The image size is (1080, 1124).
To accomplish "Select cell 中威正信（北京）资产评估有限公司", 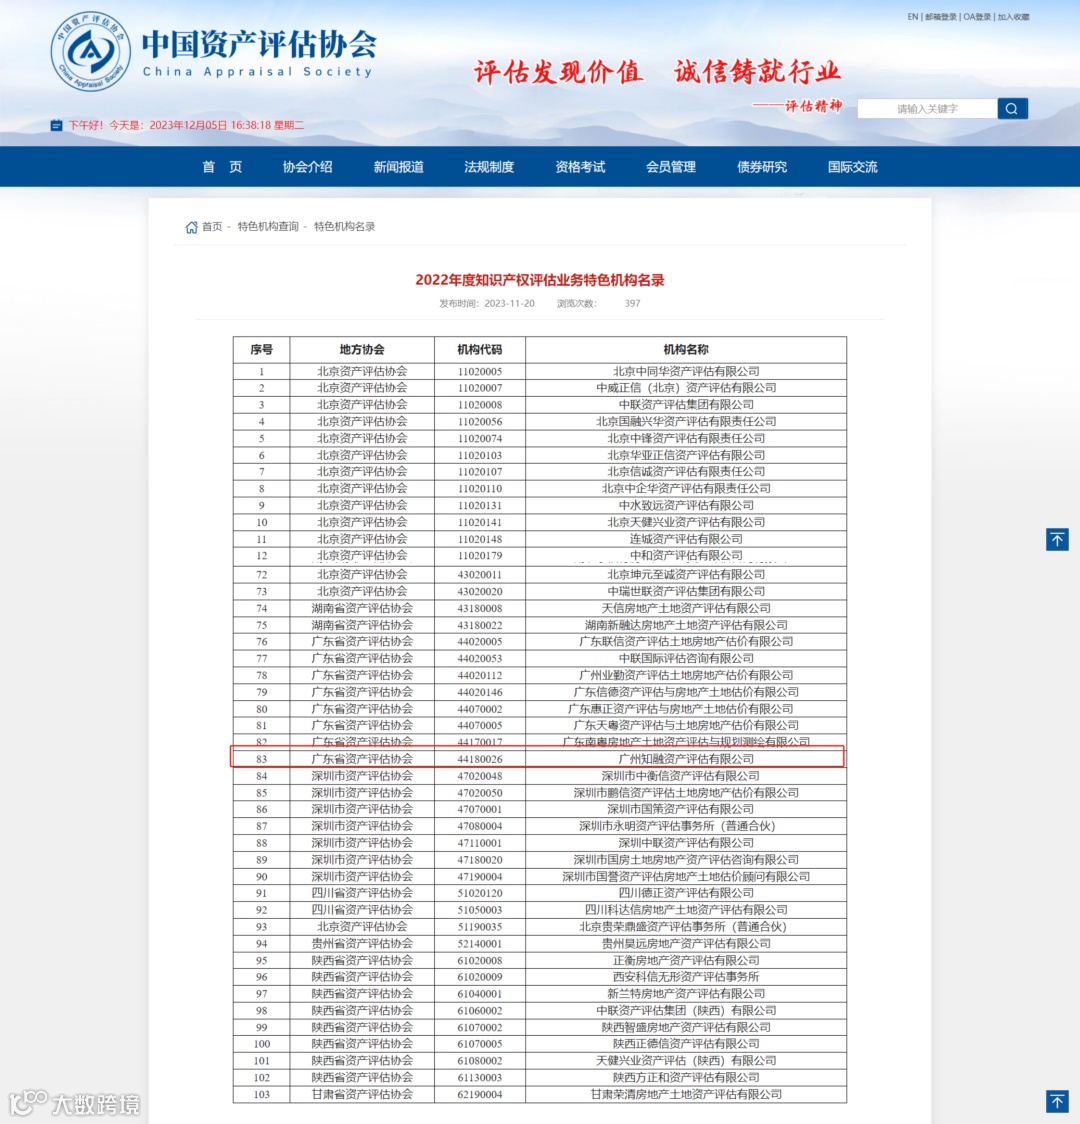I will tap(686, 388).
